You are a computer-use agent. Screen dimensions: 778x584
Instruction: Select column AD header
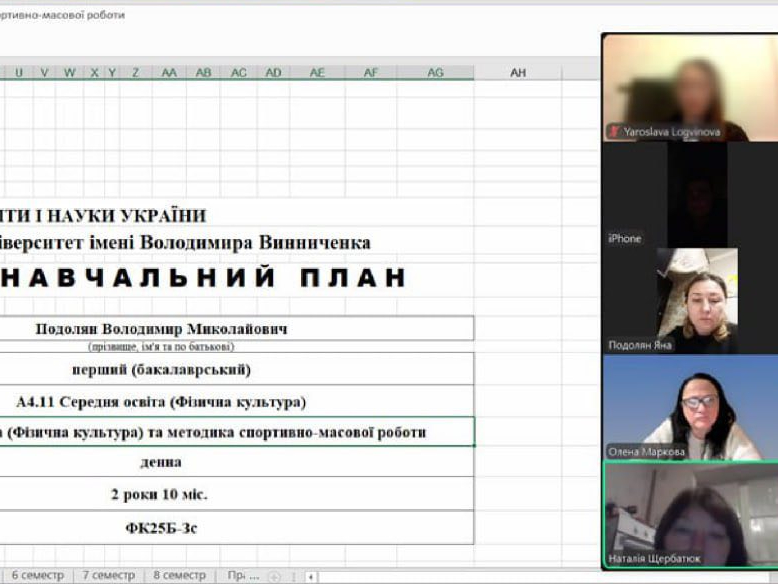(x=273, y=72)
